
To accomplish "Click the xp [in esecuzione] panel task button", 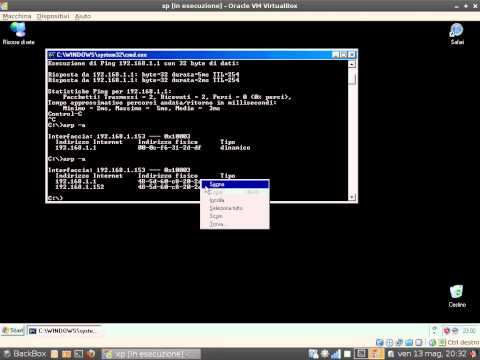I will tap(151, 354).
